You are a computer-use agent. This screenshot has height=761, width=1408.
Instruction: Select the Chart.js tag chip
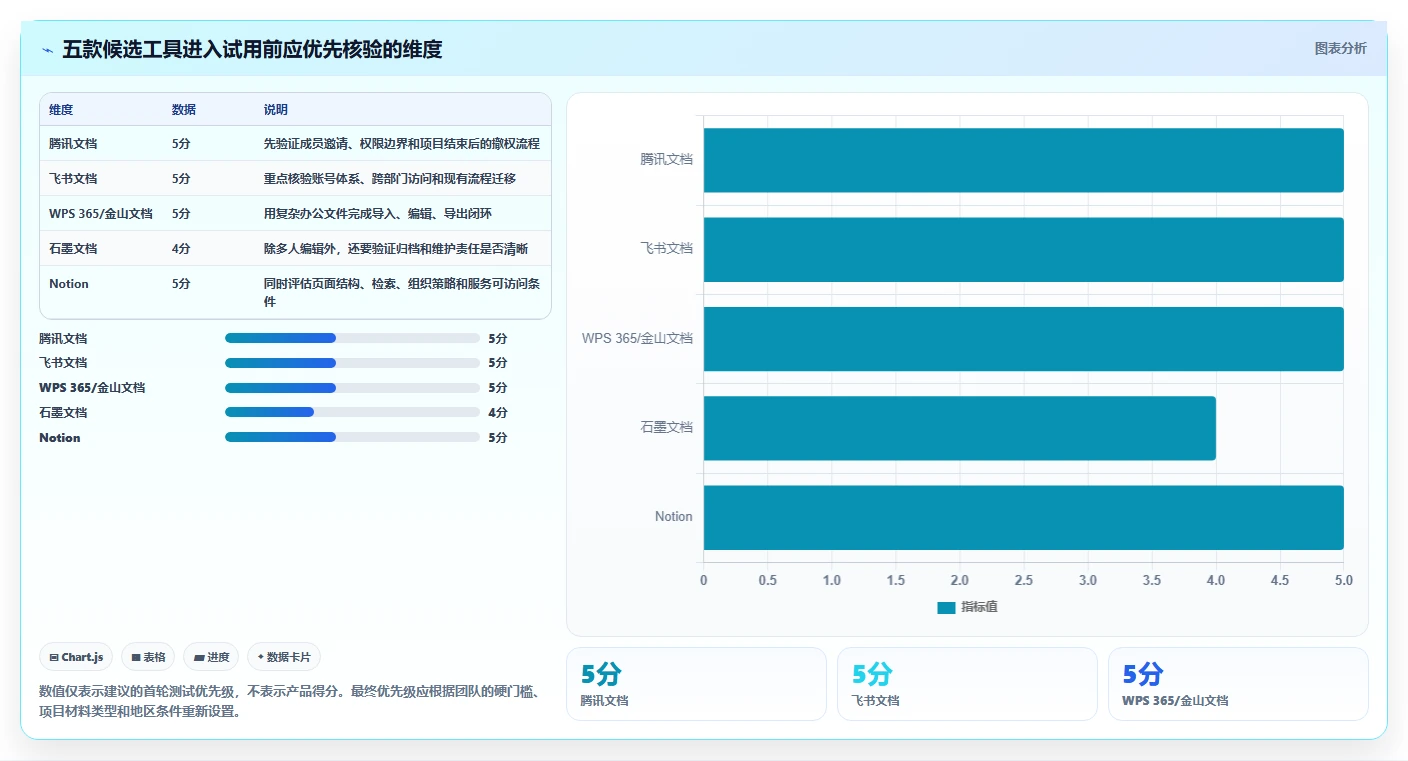[x=76, y=657]
